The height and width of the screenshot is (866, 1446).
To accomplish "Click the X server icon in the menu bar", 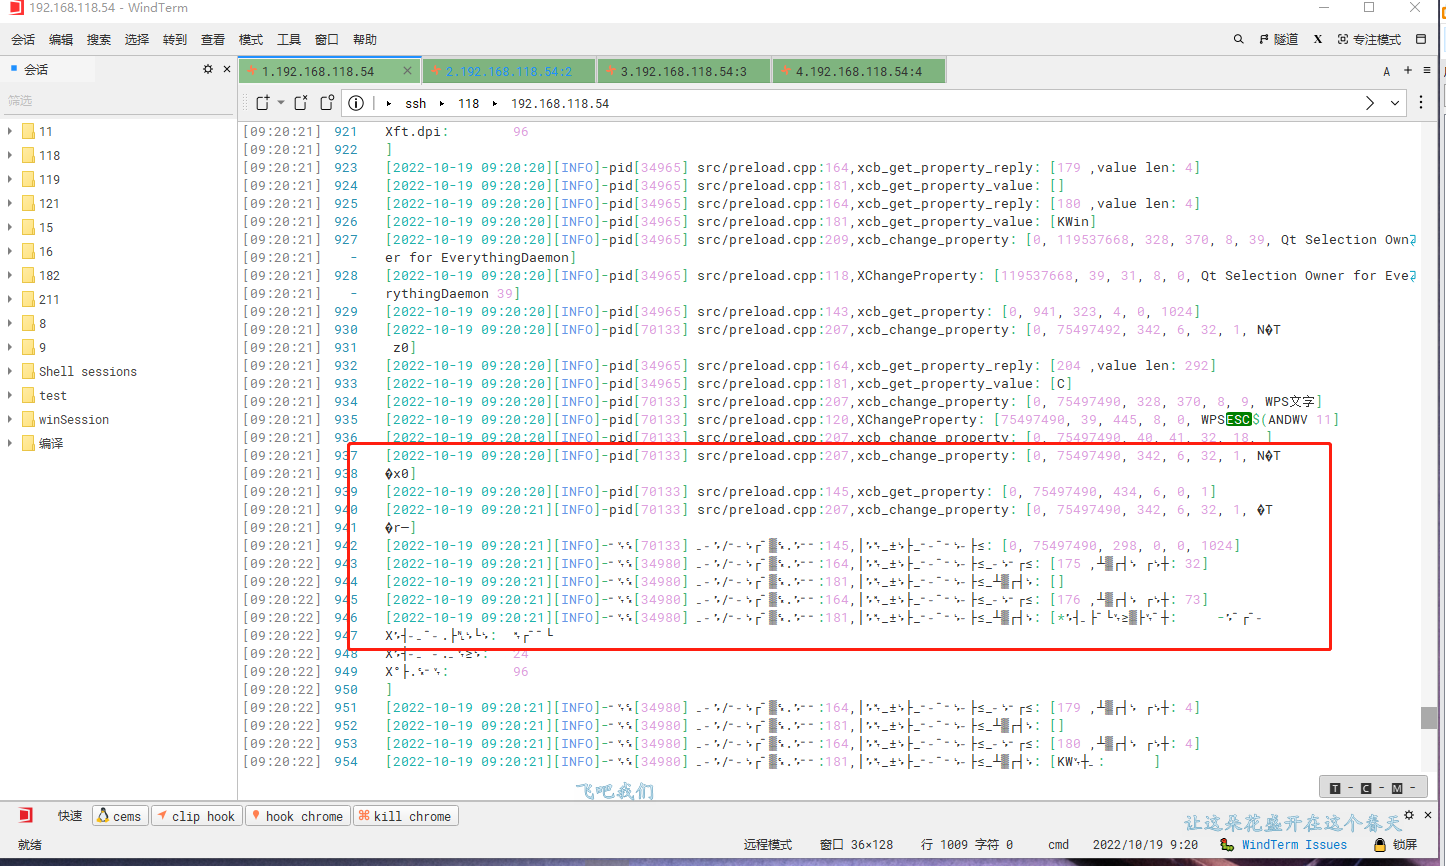I will point(1318,40).
